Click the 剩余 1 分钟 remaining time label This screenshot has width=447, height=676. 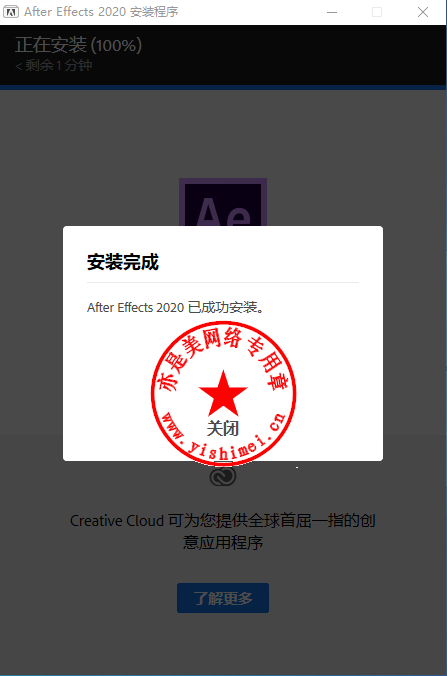pyautogui.click(x=54, y=66)
